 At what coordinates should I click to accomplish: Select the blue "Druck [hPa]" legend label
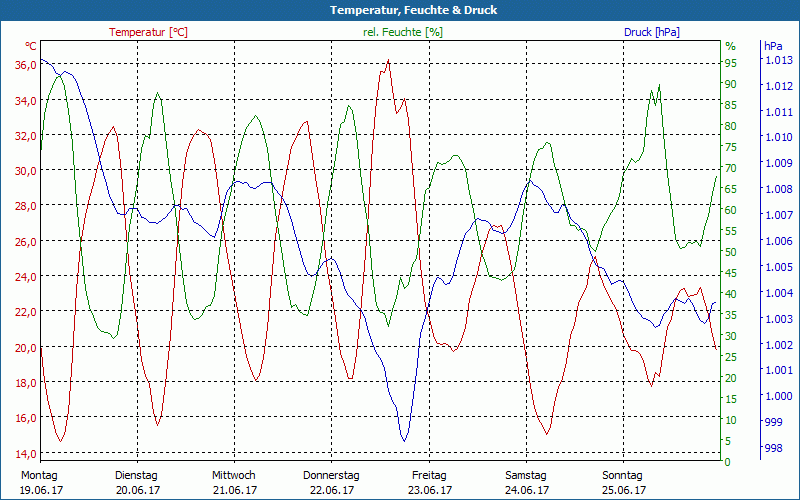(x=652, y=32)
